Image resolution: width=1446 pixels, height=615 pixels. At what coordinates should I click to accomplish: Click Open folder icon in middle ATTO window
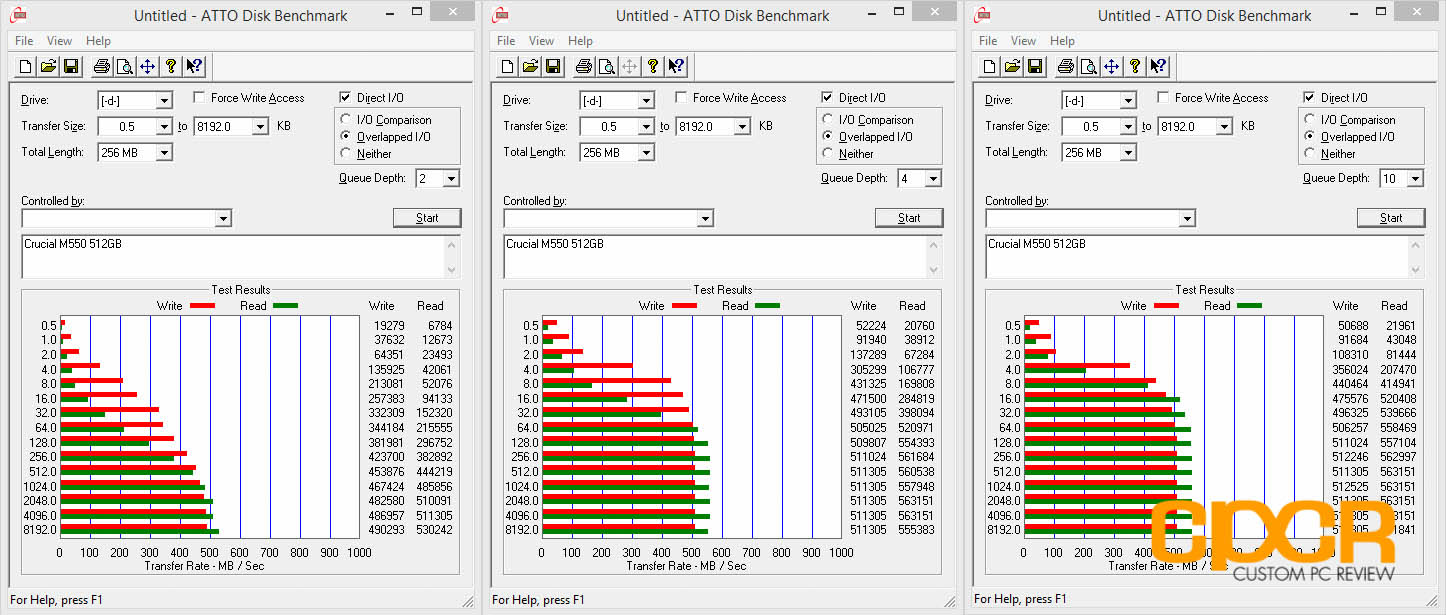(x=531, y=67)
